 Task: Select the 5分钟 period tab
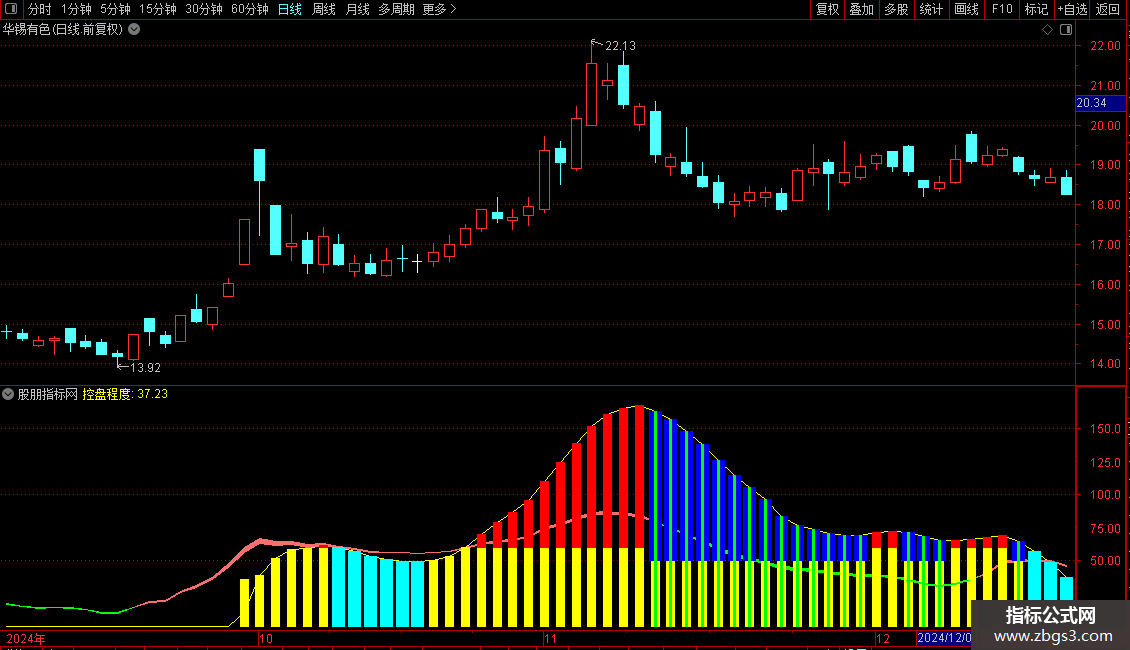tap(115, 9)
